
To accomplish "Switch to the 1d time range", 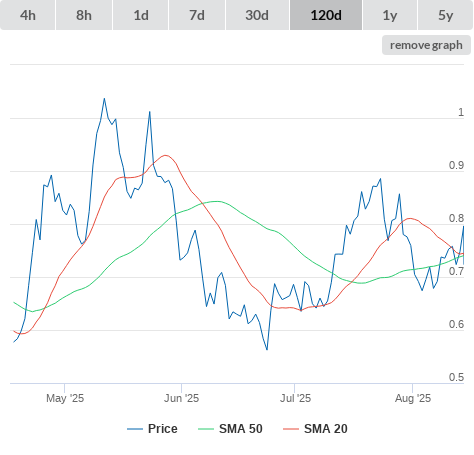I will coord(141,15).
